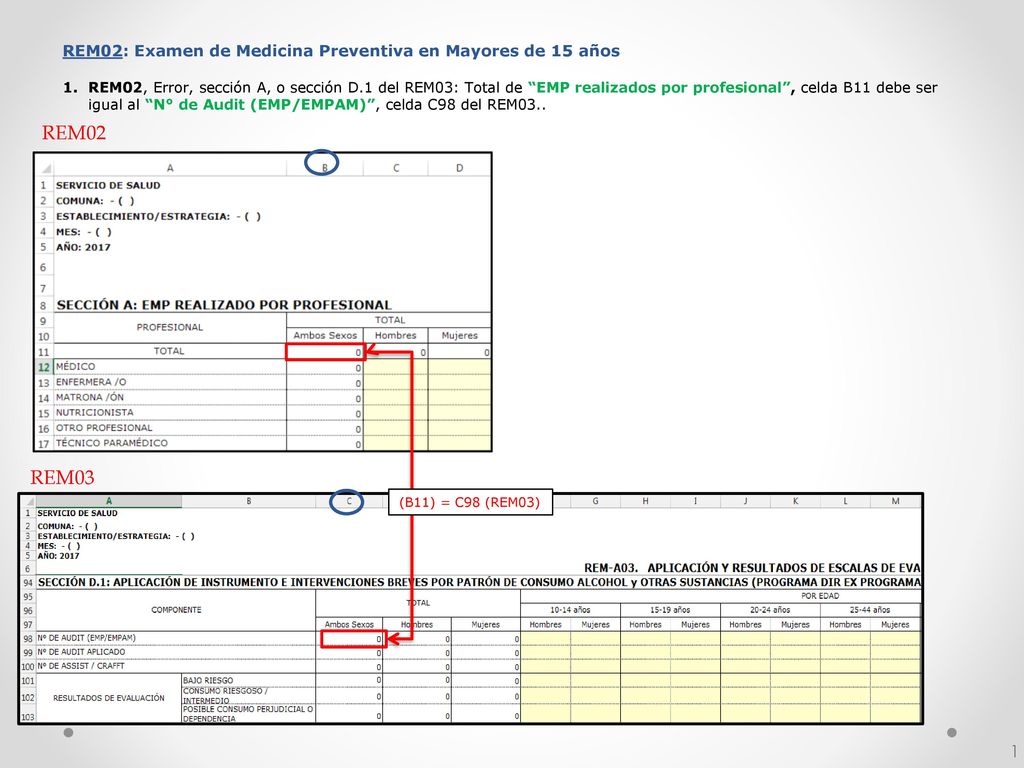This screenshot has width=1024, height=768.
Task: Click the COMUNA cell in REM02 sheet
Action: (95, 201)
